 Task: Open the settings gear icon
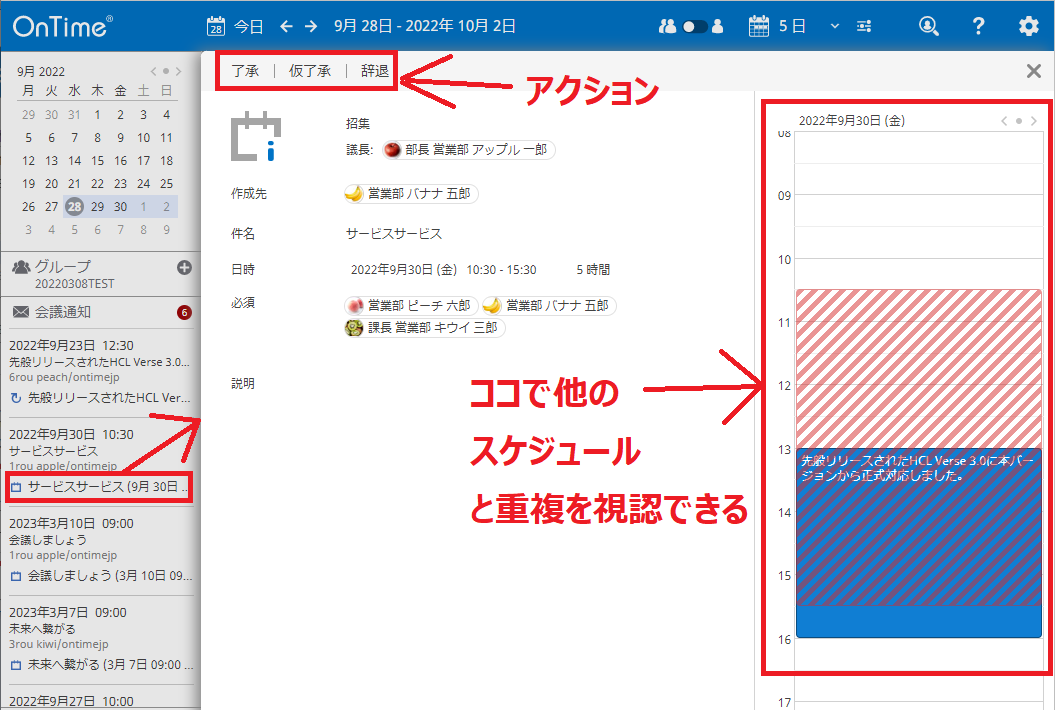1028,26
